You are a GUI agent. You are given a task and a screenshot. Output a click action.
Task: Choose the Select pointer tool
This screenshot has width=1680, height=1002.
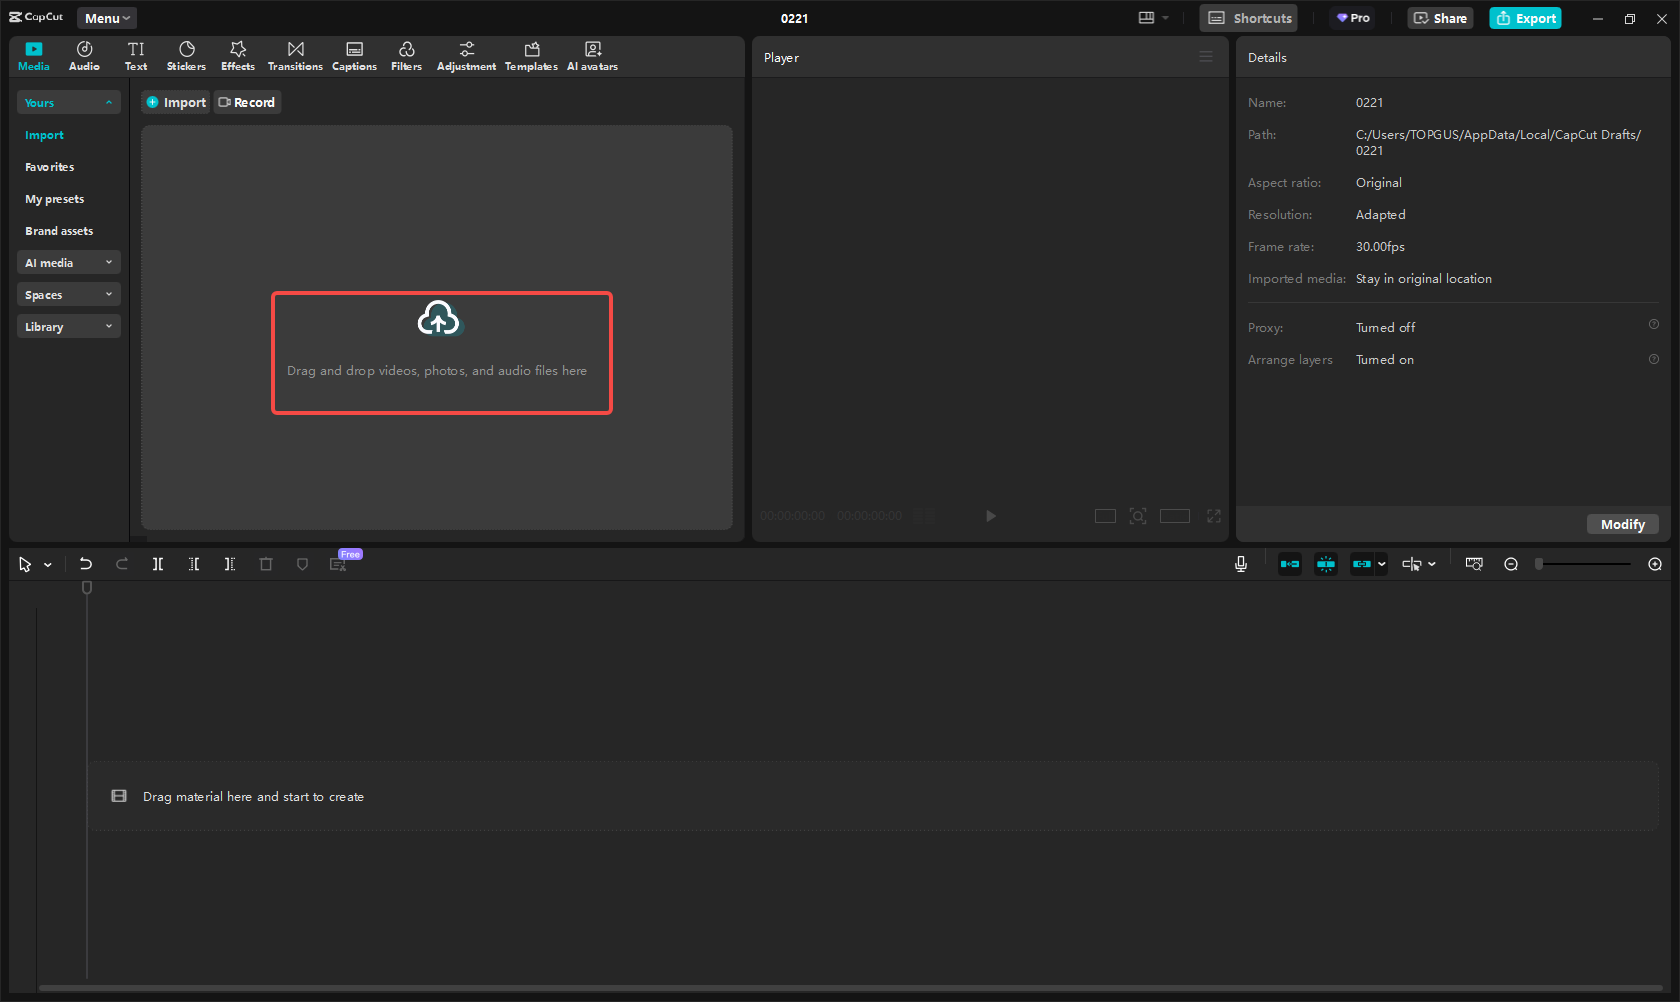coord(25,564)
